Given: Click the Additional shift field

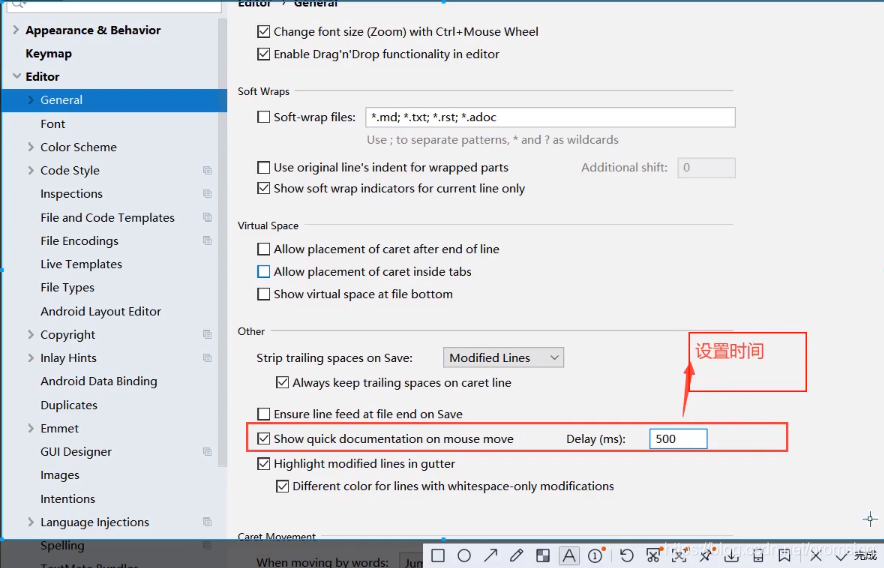Looking at the screenshot, I should click(706, 168).
